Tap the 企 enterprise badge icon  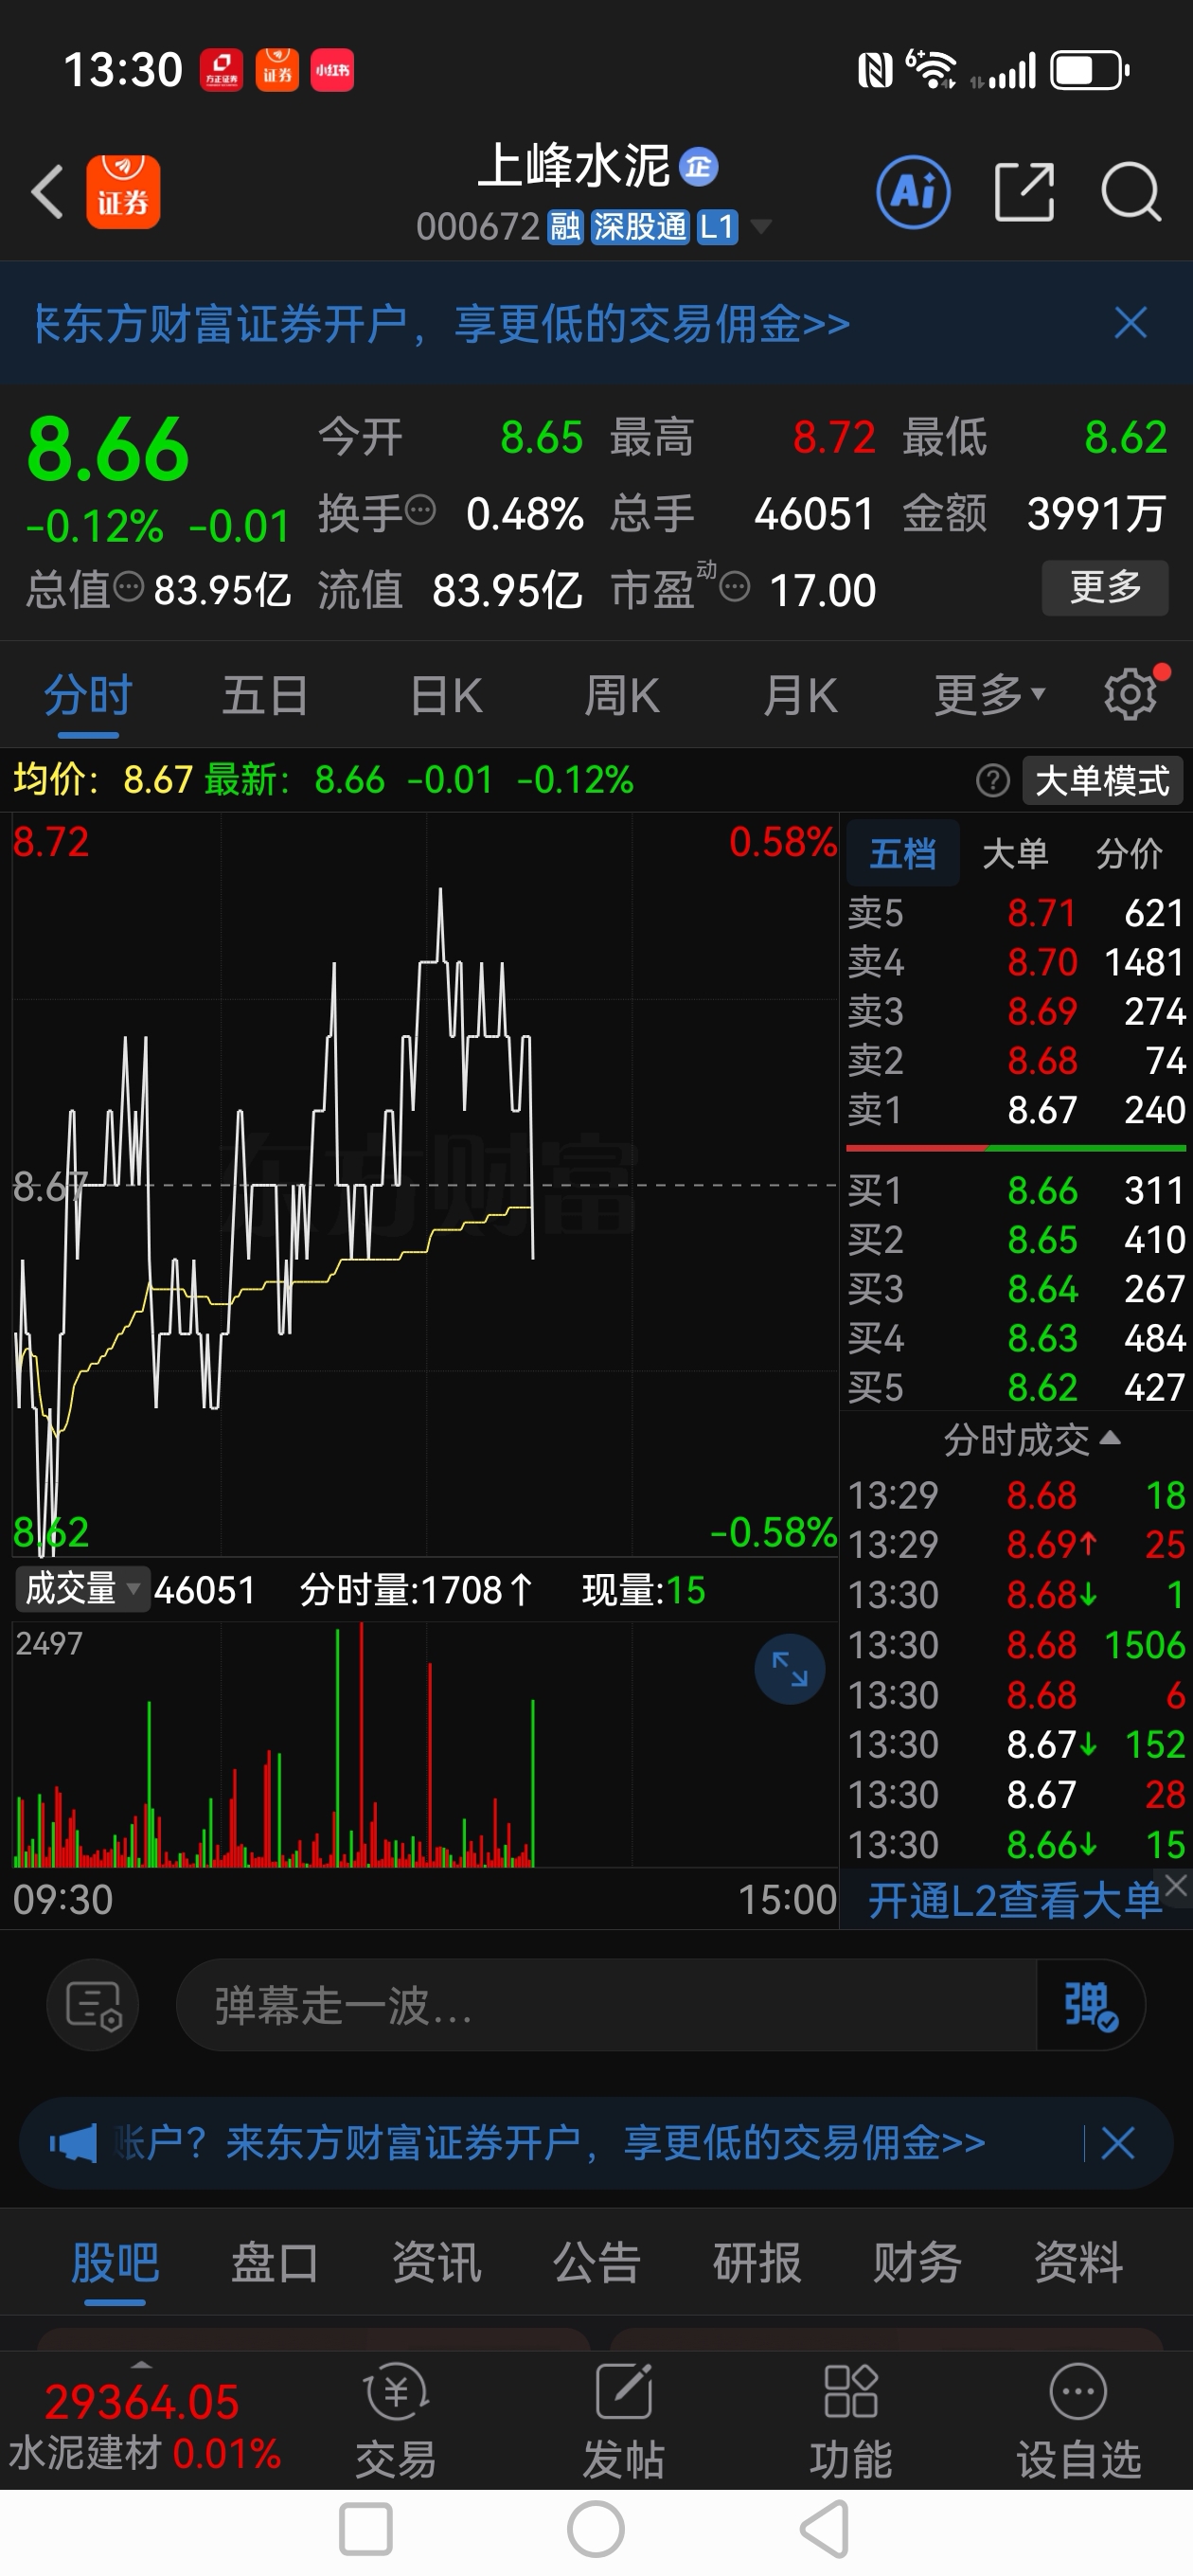(698, 166)
